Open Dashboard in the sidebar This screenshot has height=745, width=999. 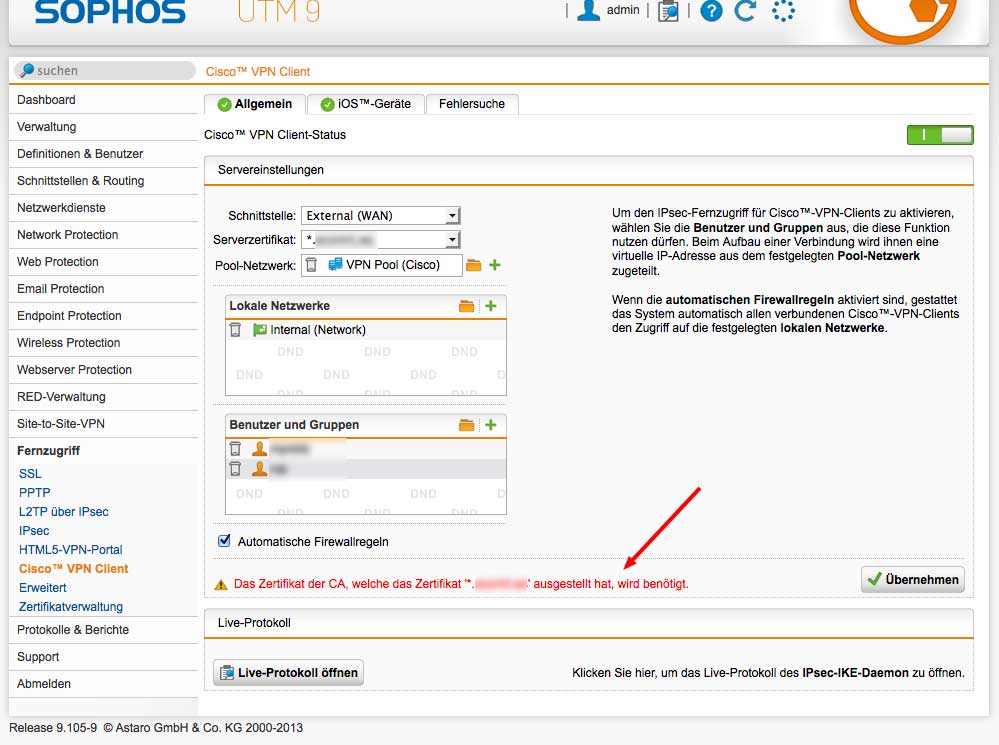[x=103, y=100]
